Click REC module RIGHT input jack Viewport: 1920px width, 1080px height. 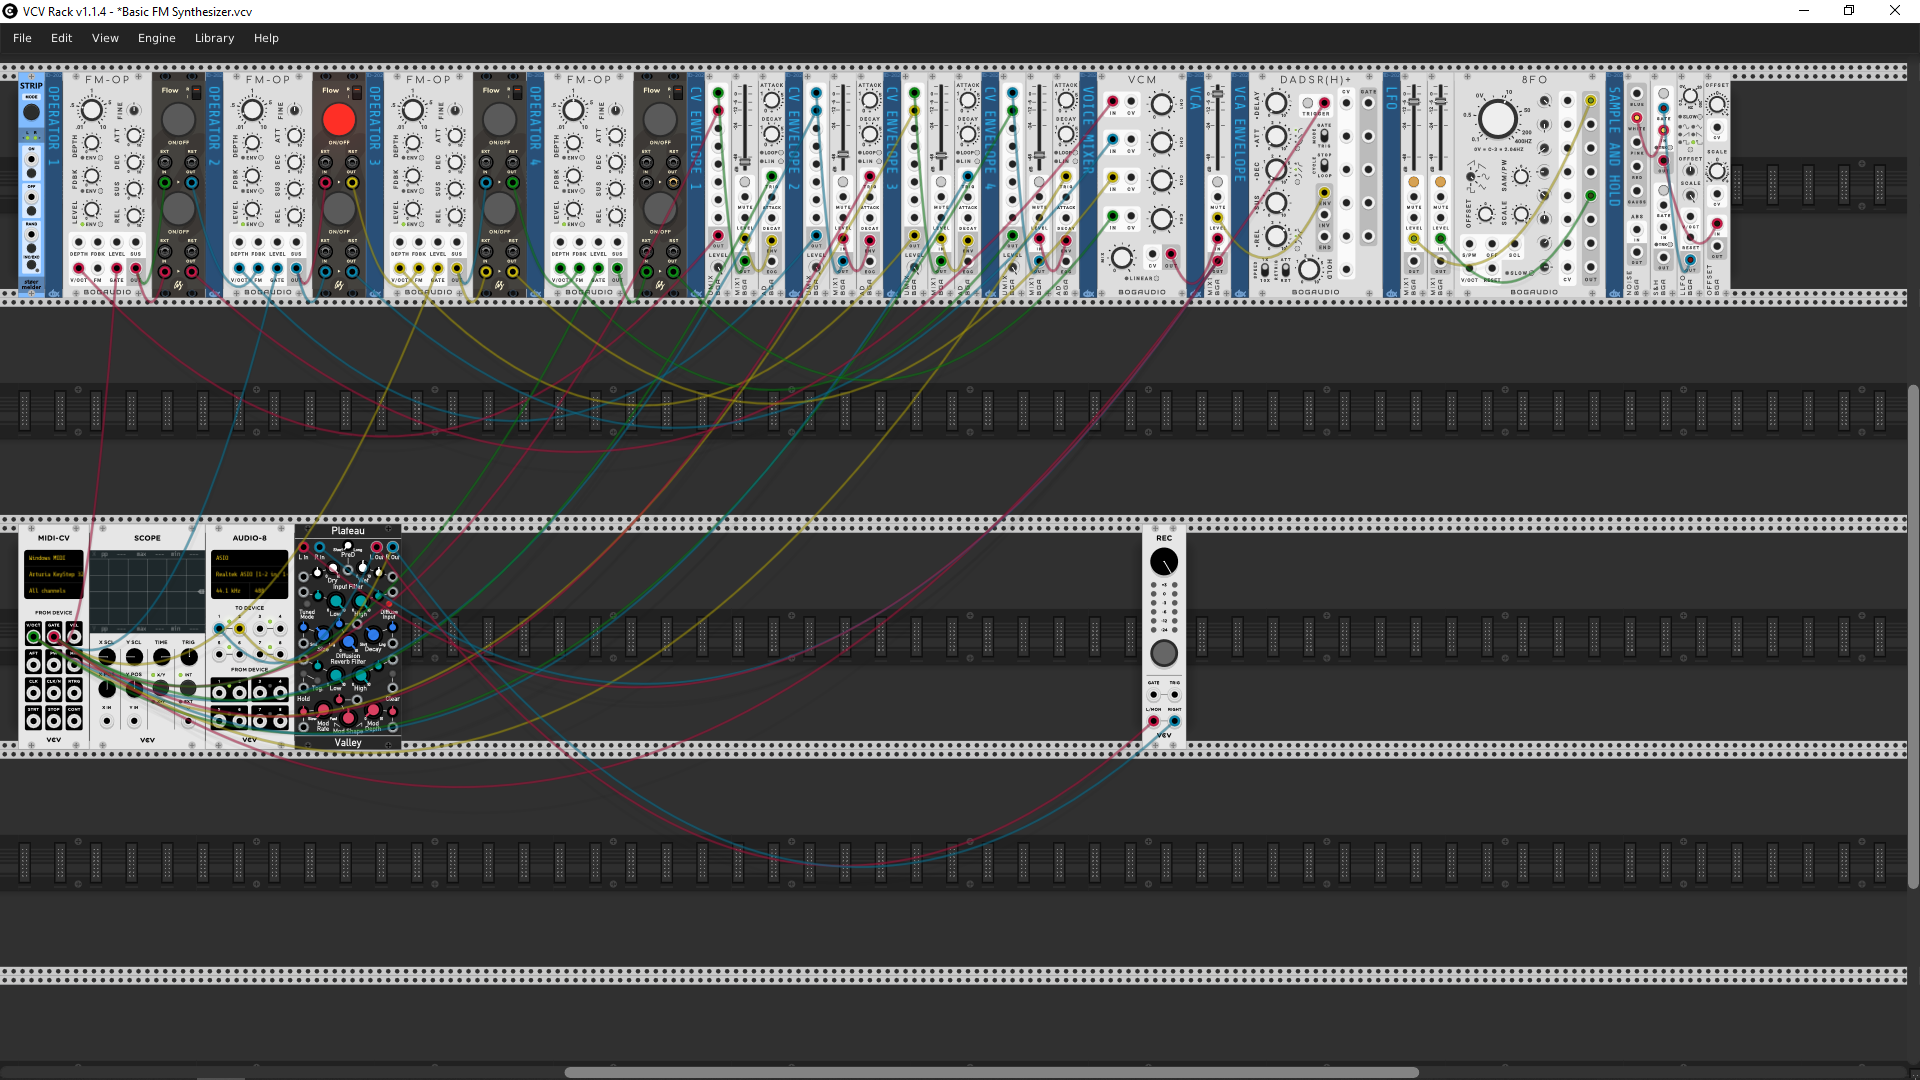click(x=1175, y=721)
